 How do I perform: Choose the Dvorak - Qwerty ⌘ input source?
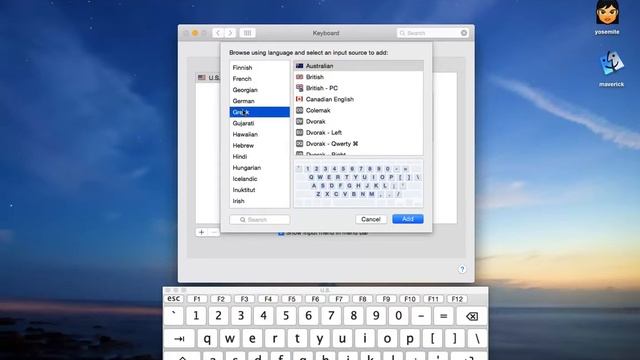pyautogui.click(x=358, y=144)
